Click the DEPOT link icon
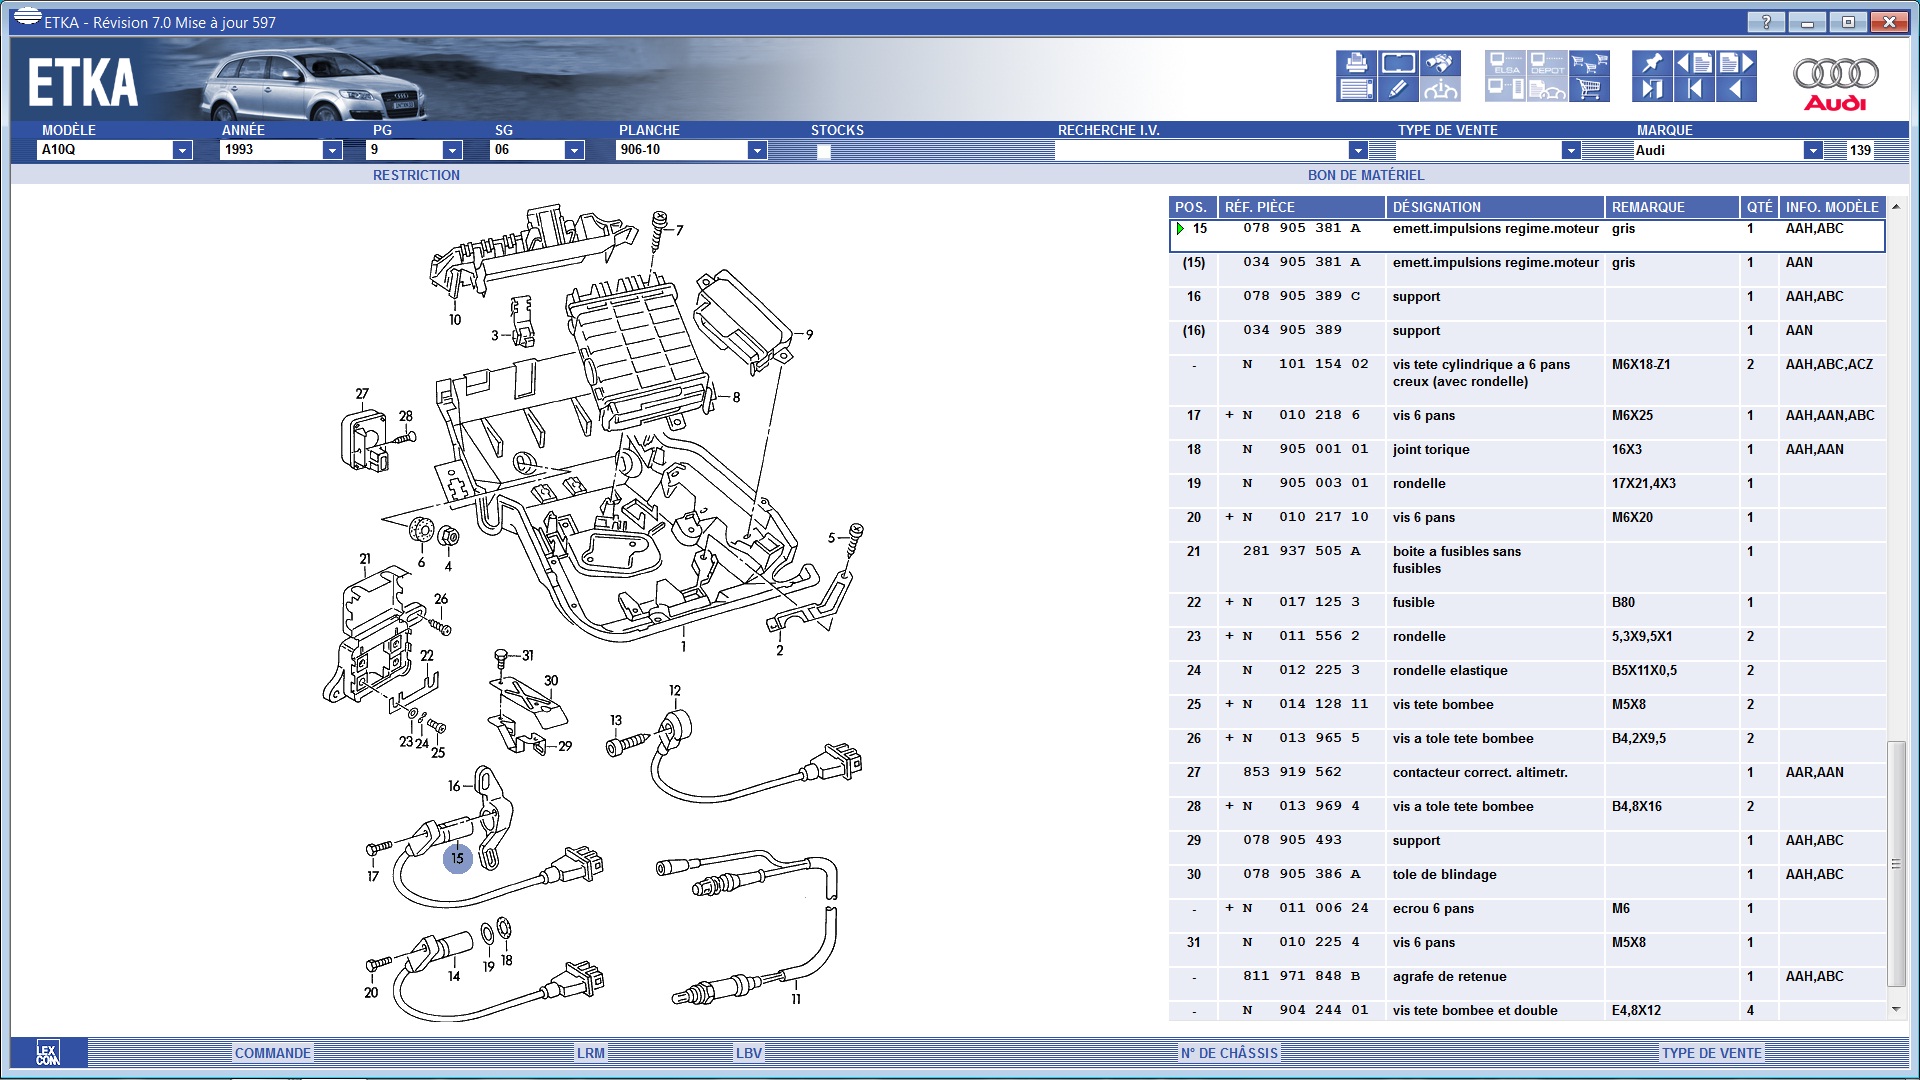1920x1080 pixels. pyautogui.click(x=1547, y=63)
